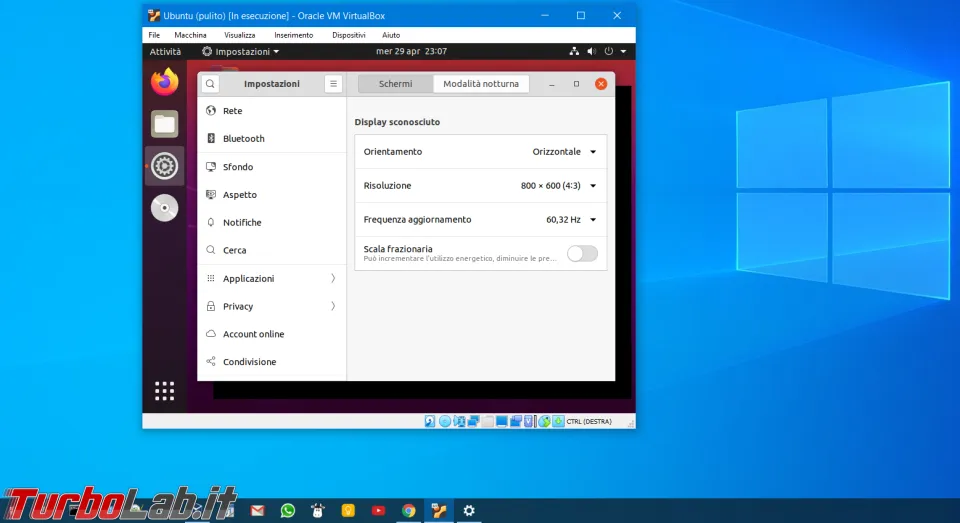Click the green arrow keyboard capture indicator
This screenshot has width=960, height=523.
[x=558, y=421]
